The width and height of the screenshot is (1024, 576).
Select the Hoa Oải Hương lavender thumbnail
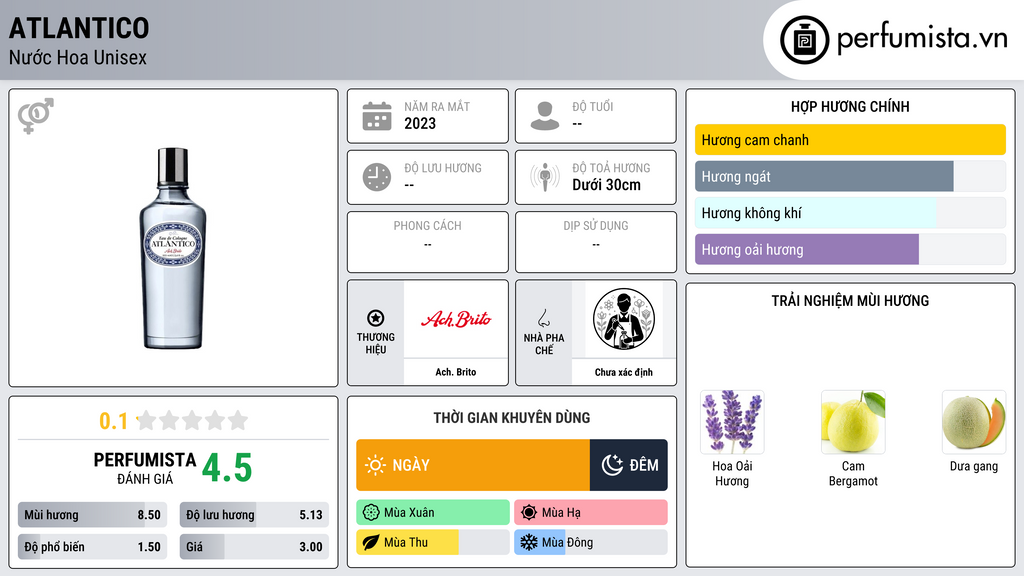tap(732, 422)
